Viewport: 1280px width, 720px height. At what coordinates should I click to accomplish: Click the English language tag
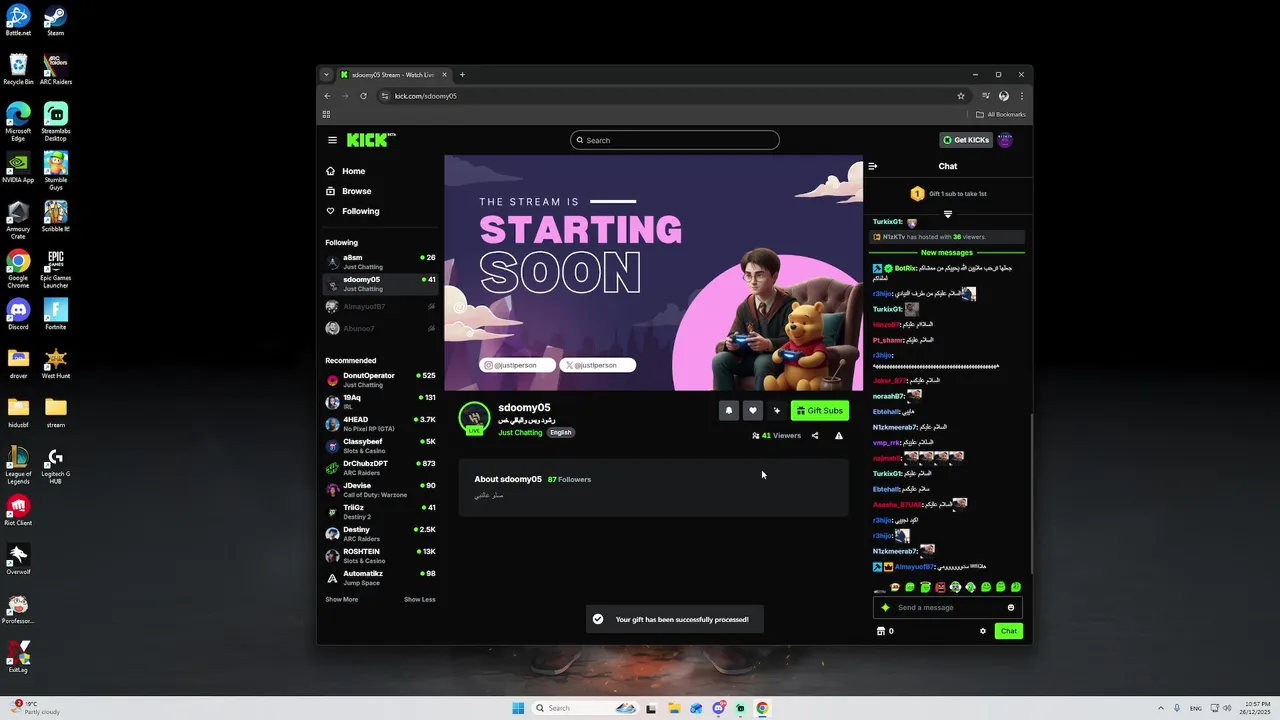[560, 433]
